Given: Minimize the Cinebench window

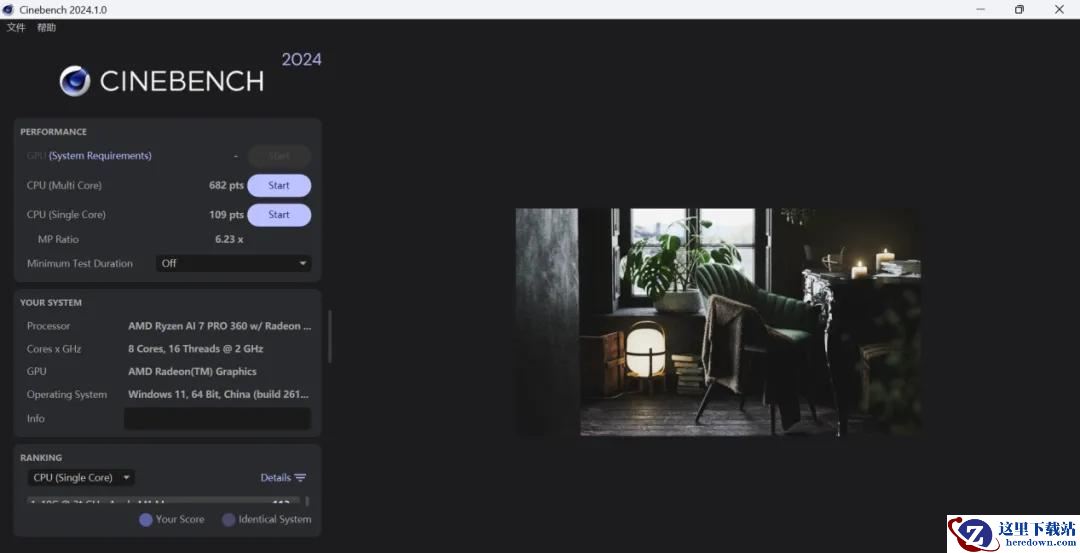Looking at the screenshot, I should coord(981,10).
